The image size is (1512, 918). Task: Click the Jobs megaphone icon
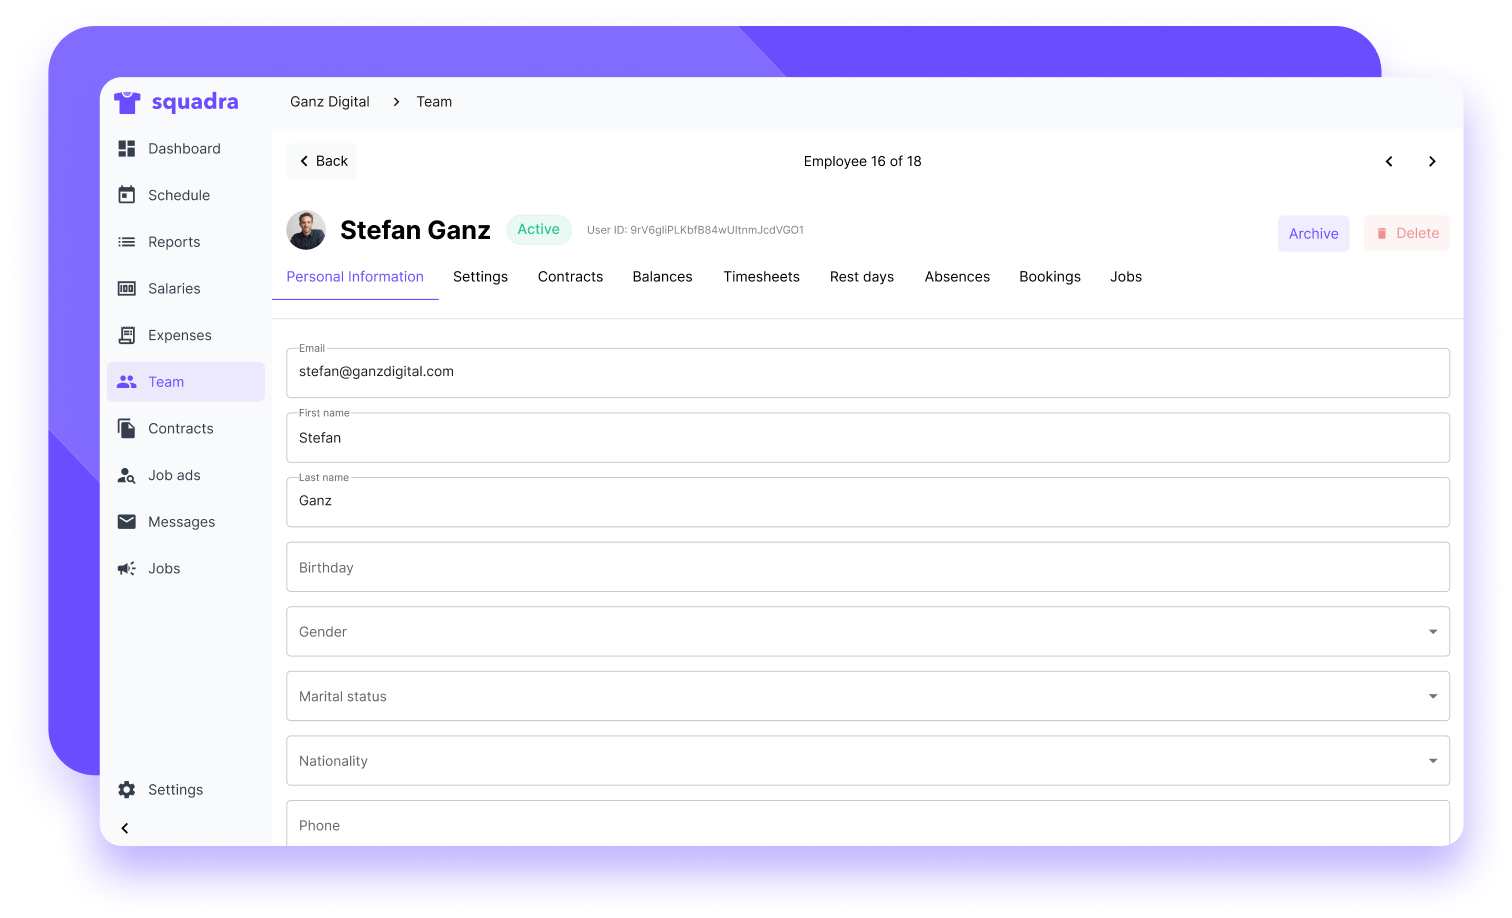pos(127,569)
